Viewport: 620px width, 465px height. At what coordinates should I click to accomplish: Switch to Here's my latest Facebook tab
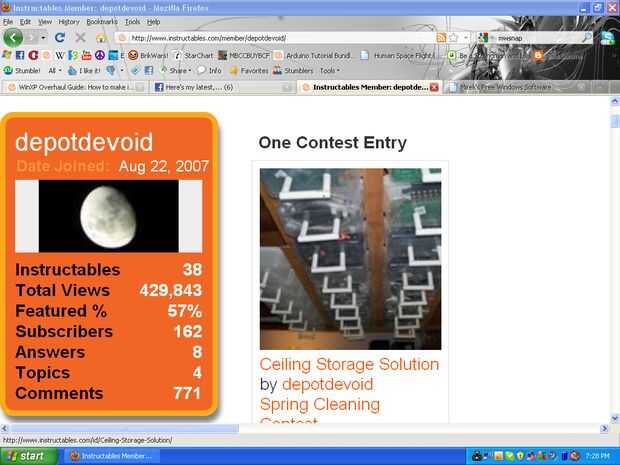[x=223, y=87]
